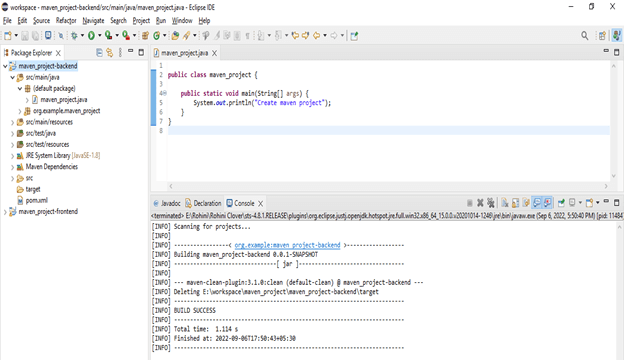
Task: Collapse the (default package) node
Action: tap(20, 88)
